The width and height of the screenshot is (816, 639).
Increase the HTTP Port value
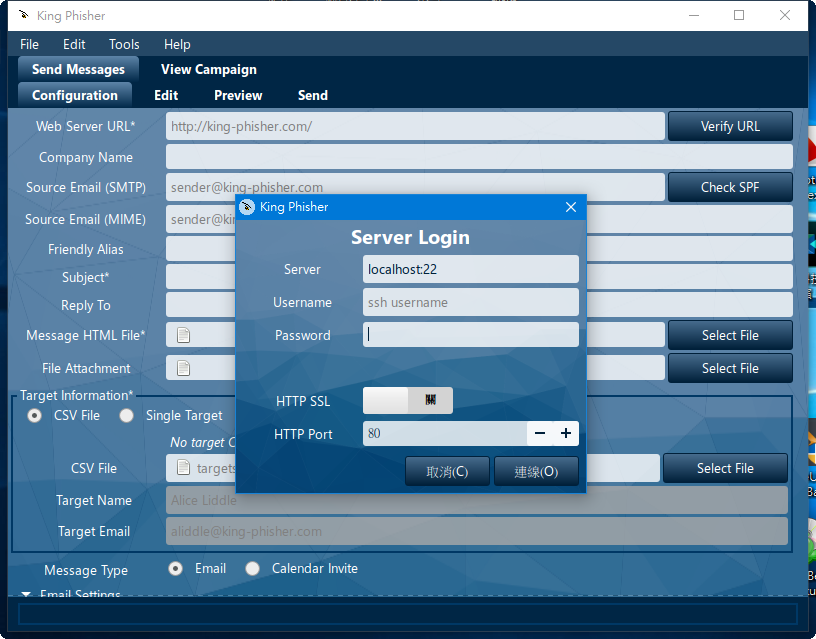pos(566,433)
